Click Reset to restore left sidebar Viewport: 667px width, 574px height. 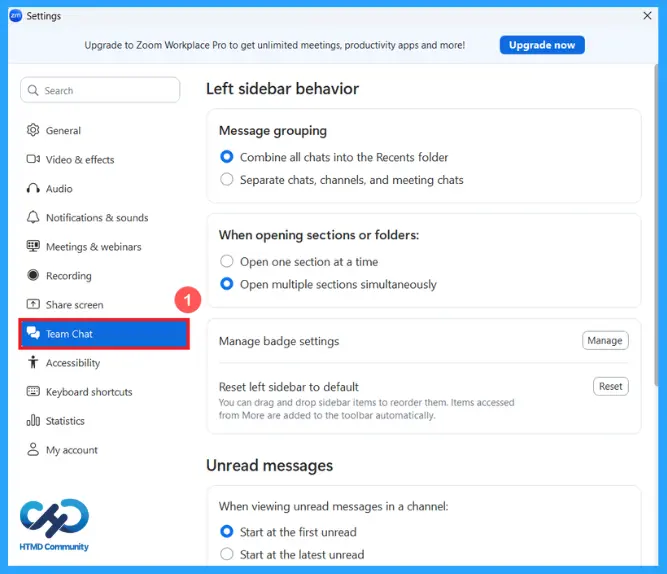[610, 386]
